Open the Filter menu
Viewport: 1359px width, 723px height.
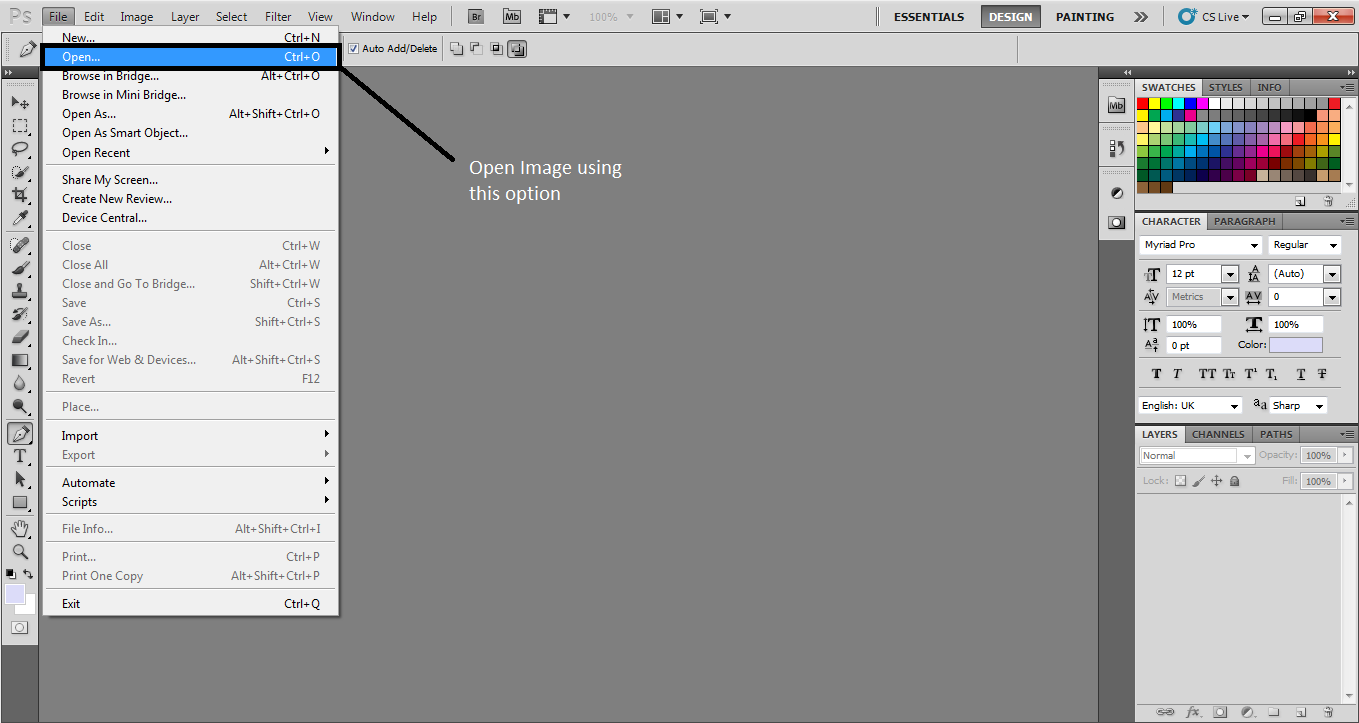pos(278,17)
